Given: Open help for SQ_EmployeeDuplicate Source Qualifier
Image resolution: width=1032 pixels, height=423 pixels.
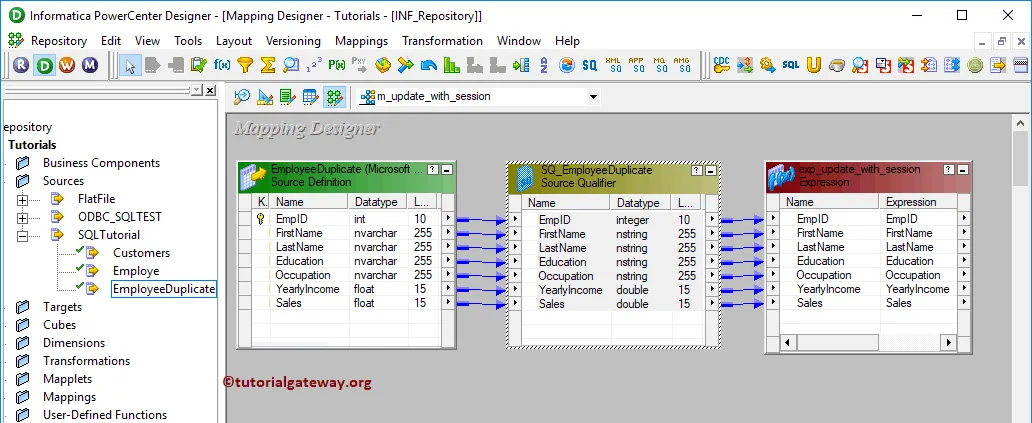Looking at the screenshot, I should tap(697, 170).
